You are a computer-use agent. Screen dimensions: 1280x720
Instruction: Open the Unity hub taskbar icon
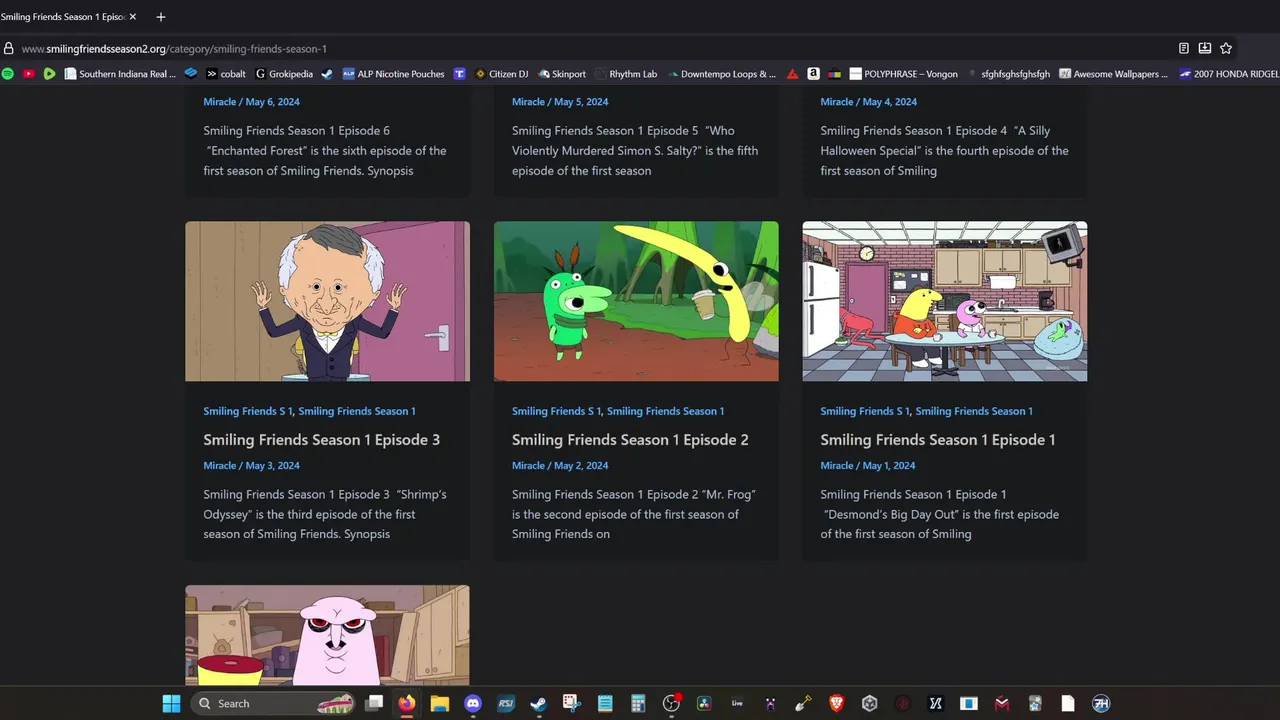pos(870,703)
